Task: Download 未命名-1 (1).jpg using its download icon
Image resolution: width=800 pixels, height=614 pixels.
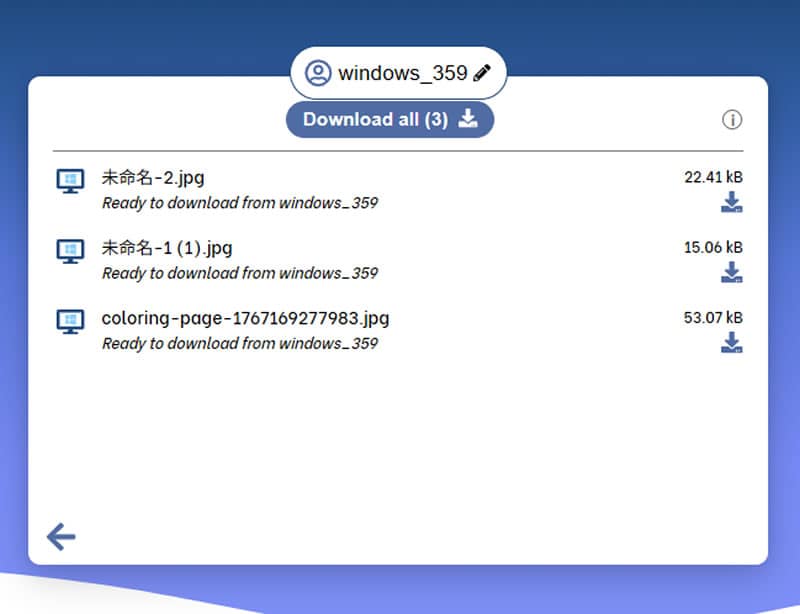Action: 732,273
